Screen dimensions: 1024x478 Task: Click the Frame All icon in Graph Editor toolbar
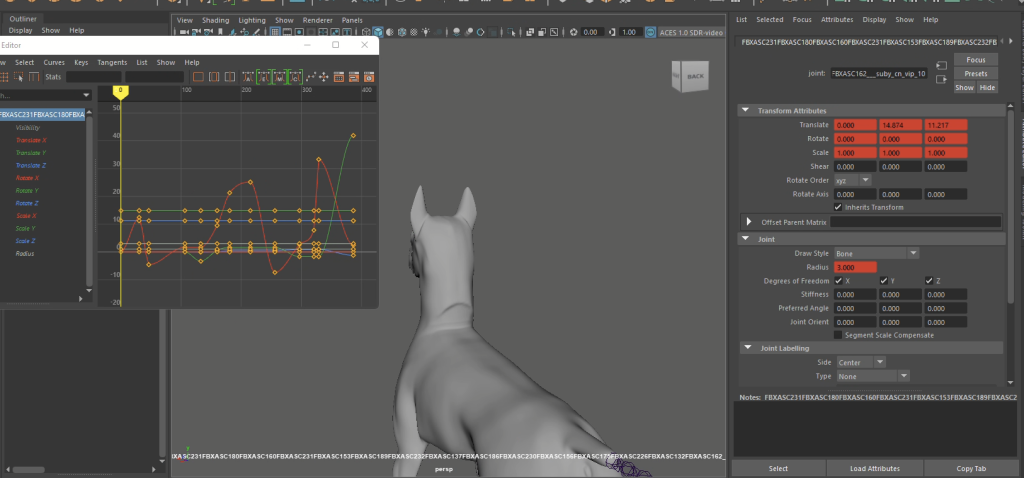198,77
